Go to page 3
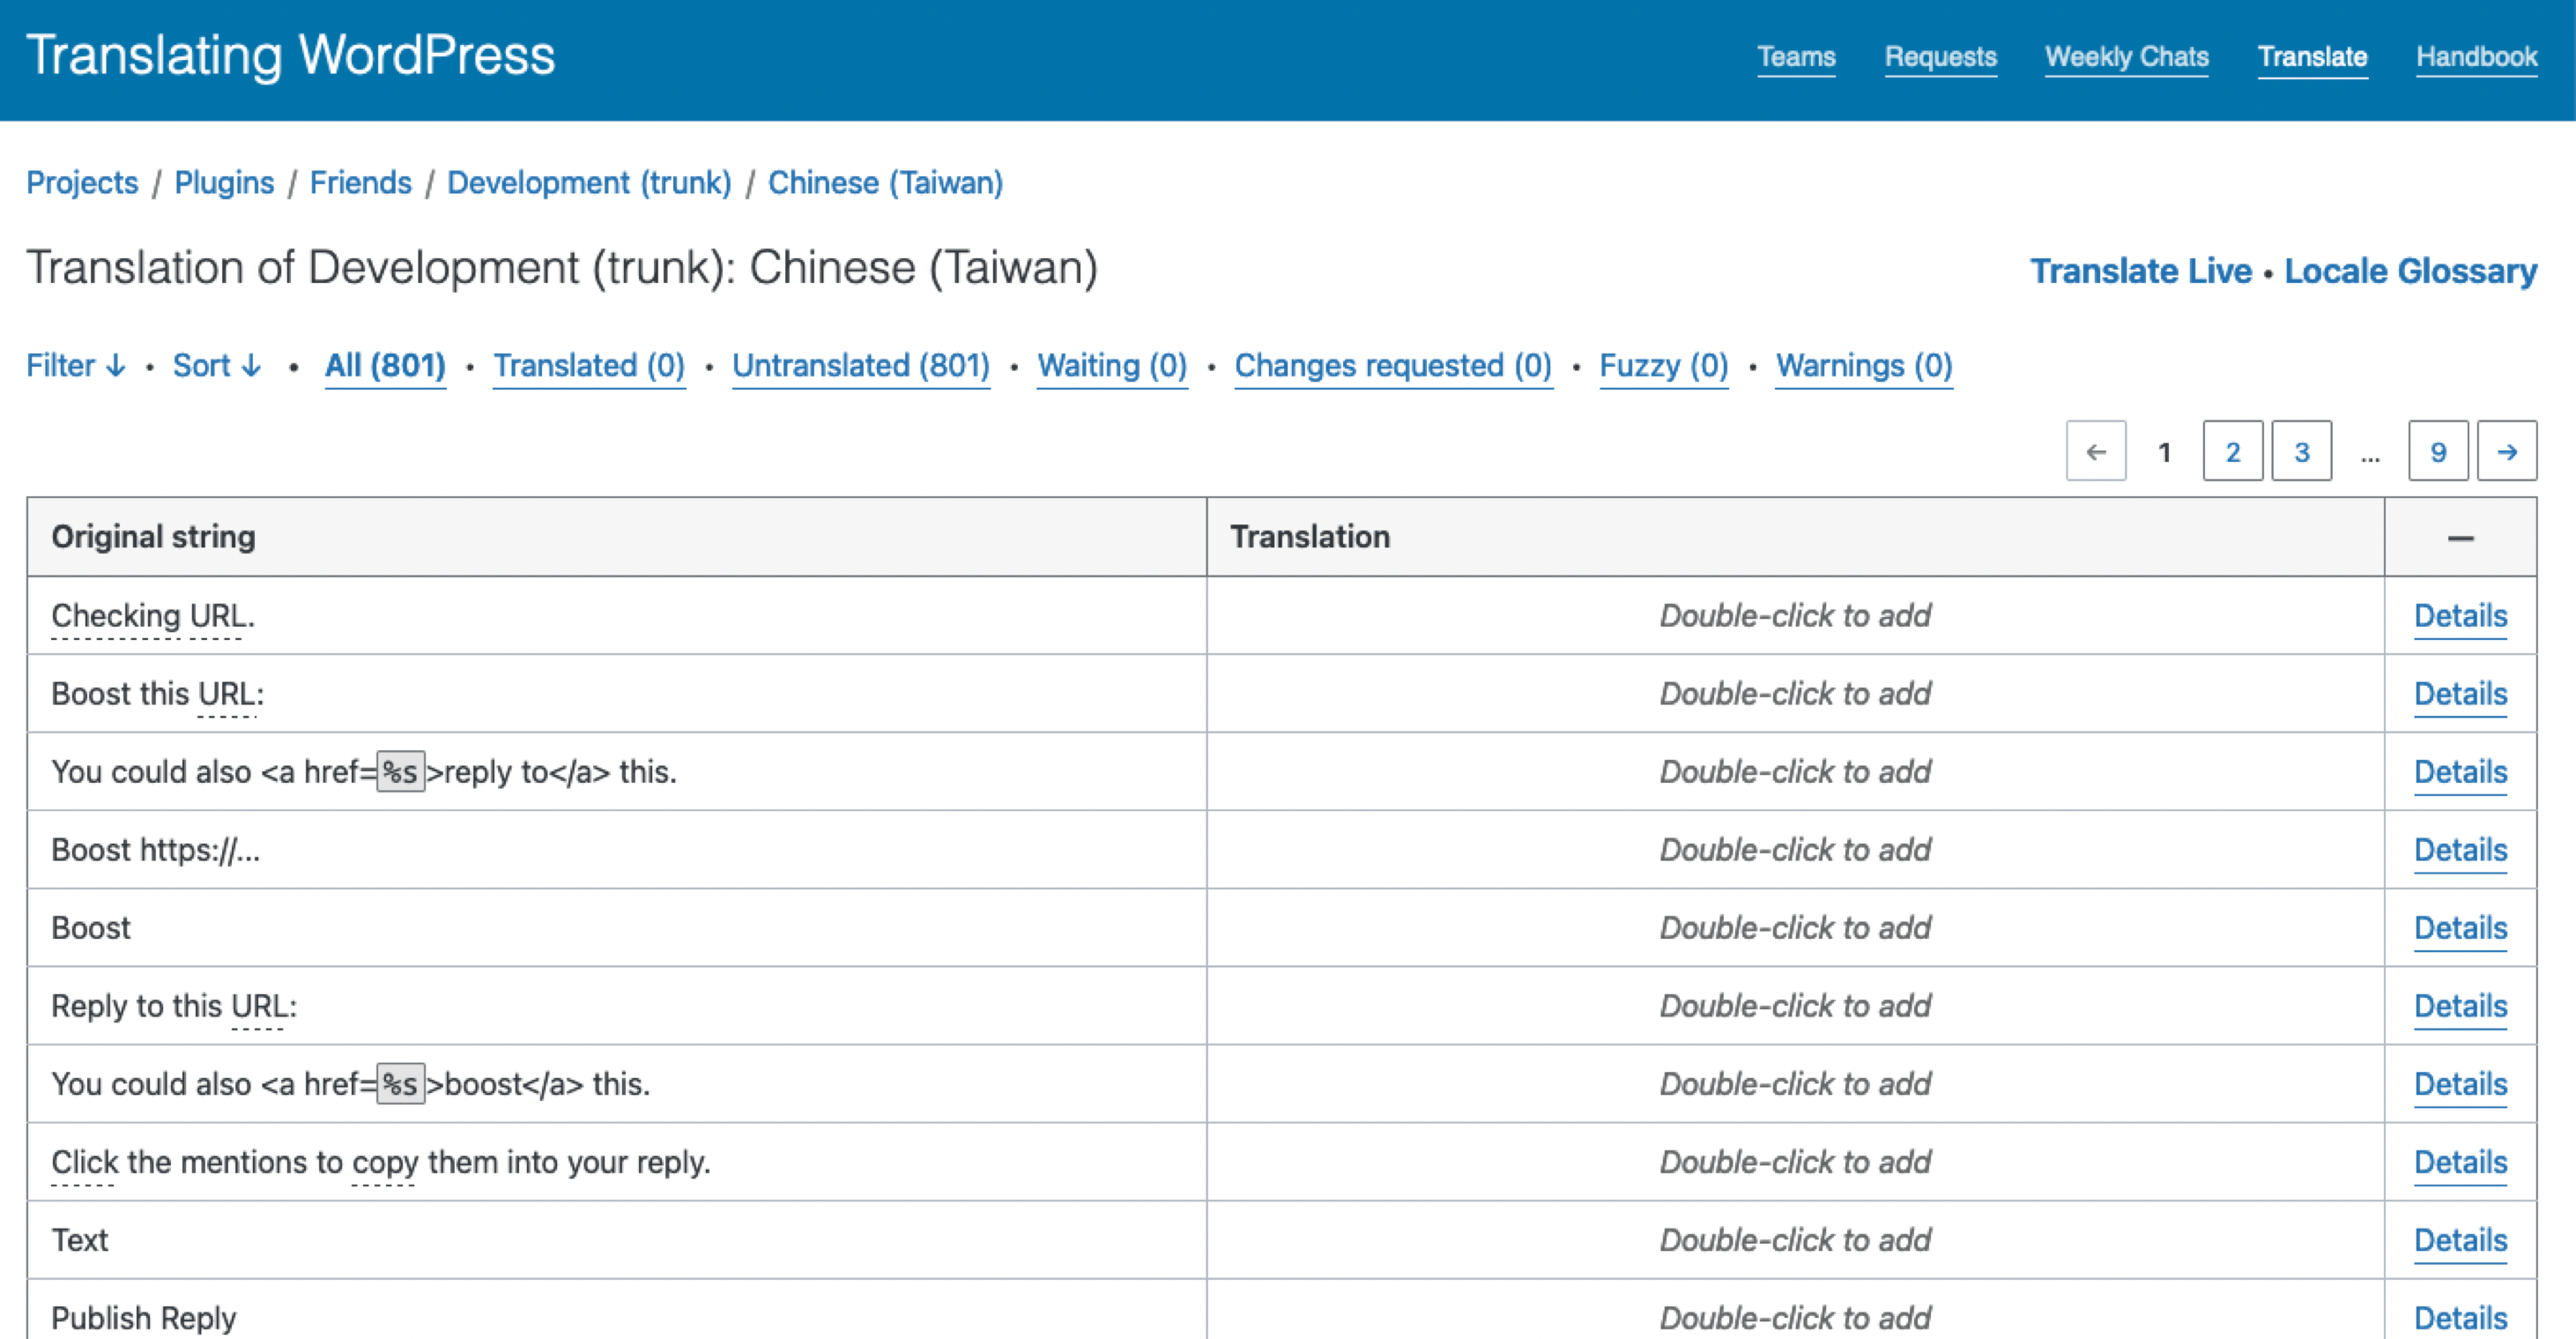2576x1339 pixels. click(x=2302, y=451)
